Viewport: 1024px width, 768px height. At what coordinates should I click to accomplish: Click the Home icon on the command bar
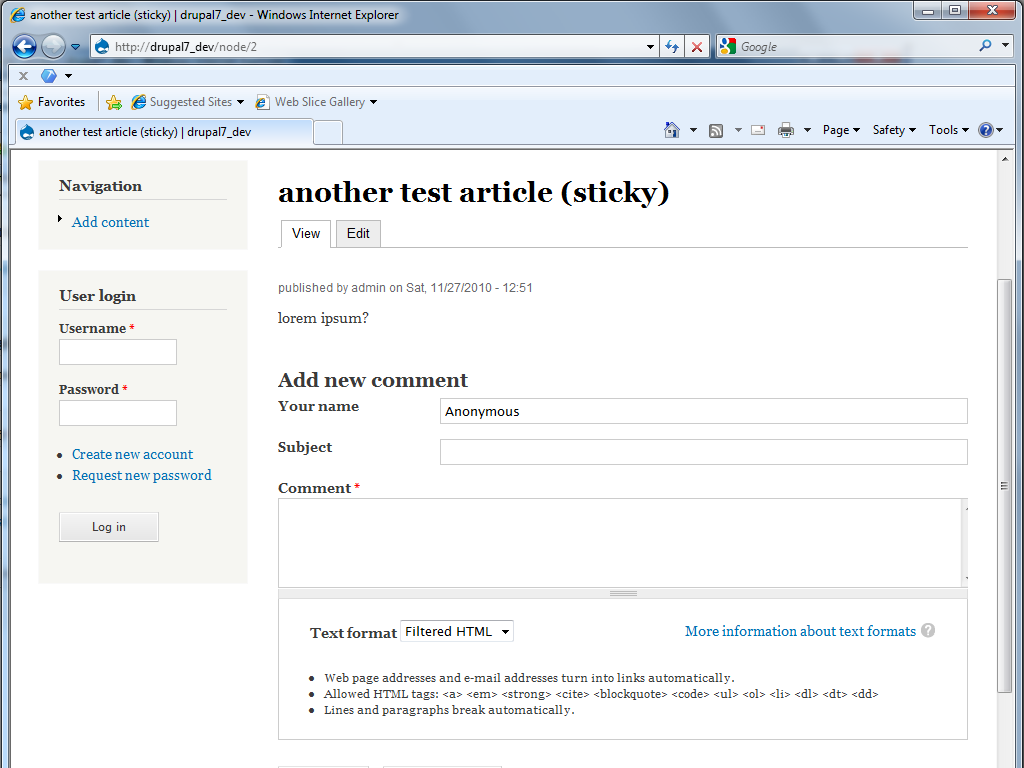pos(672,130)
